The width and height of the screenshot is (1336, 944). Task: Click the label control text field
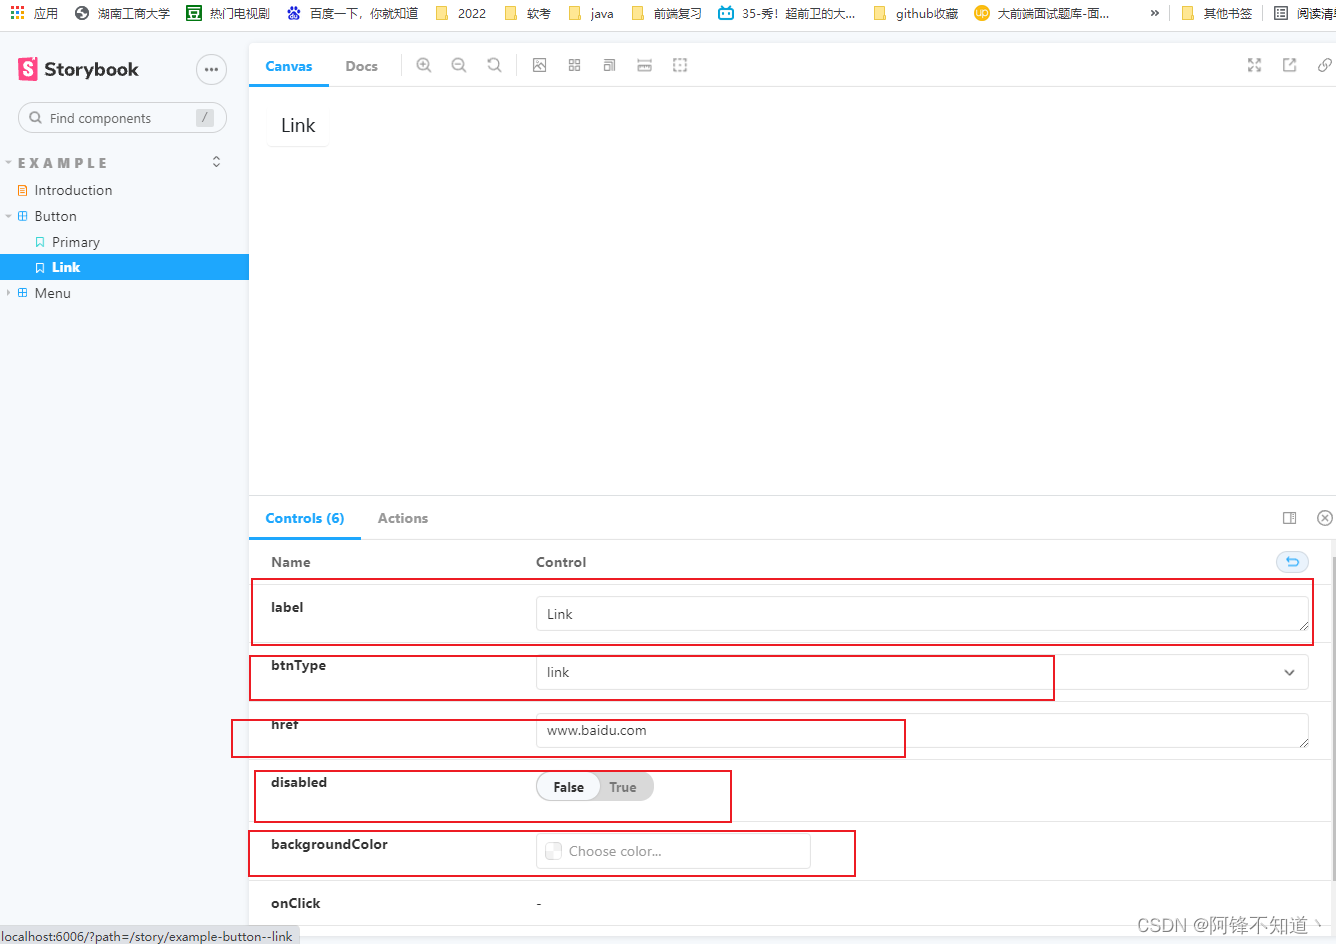click(922, 614)
